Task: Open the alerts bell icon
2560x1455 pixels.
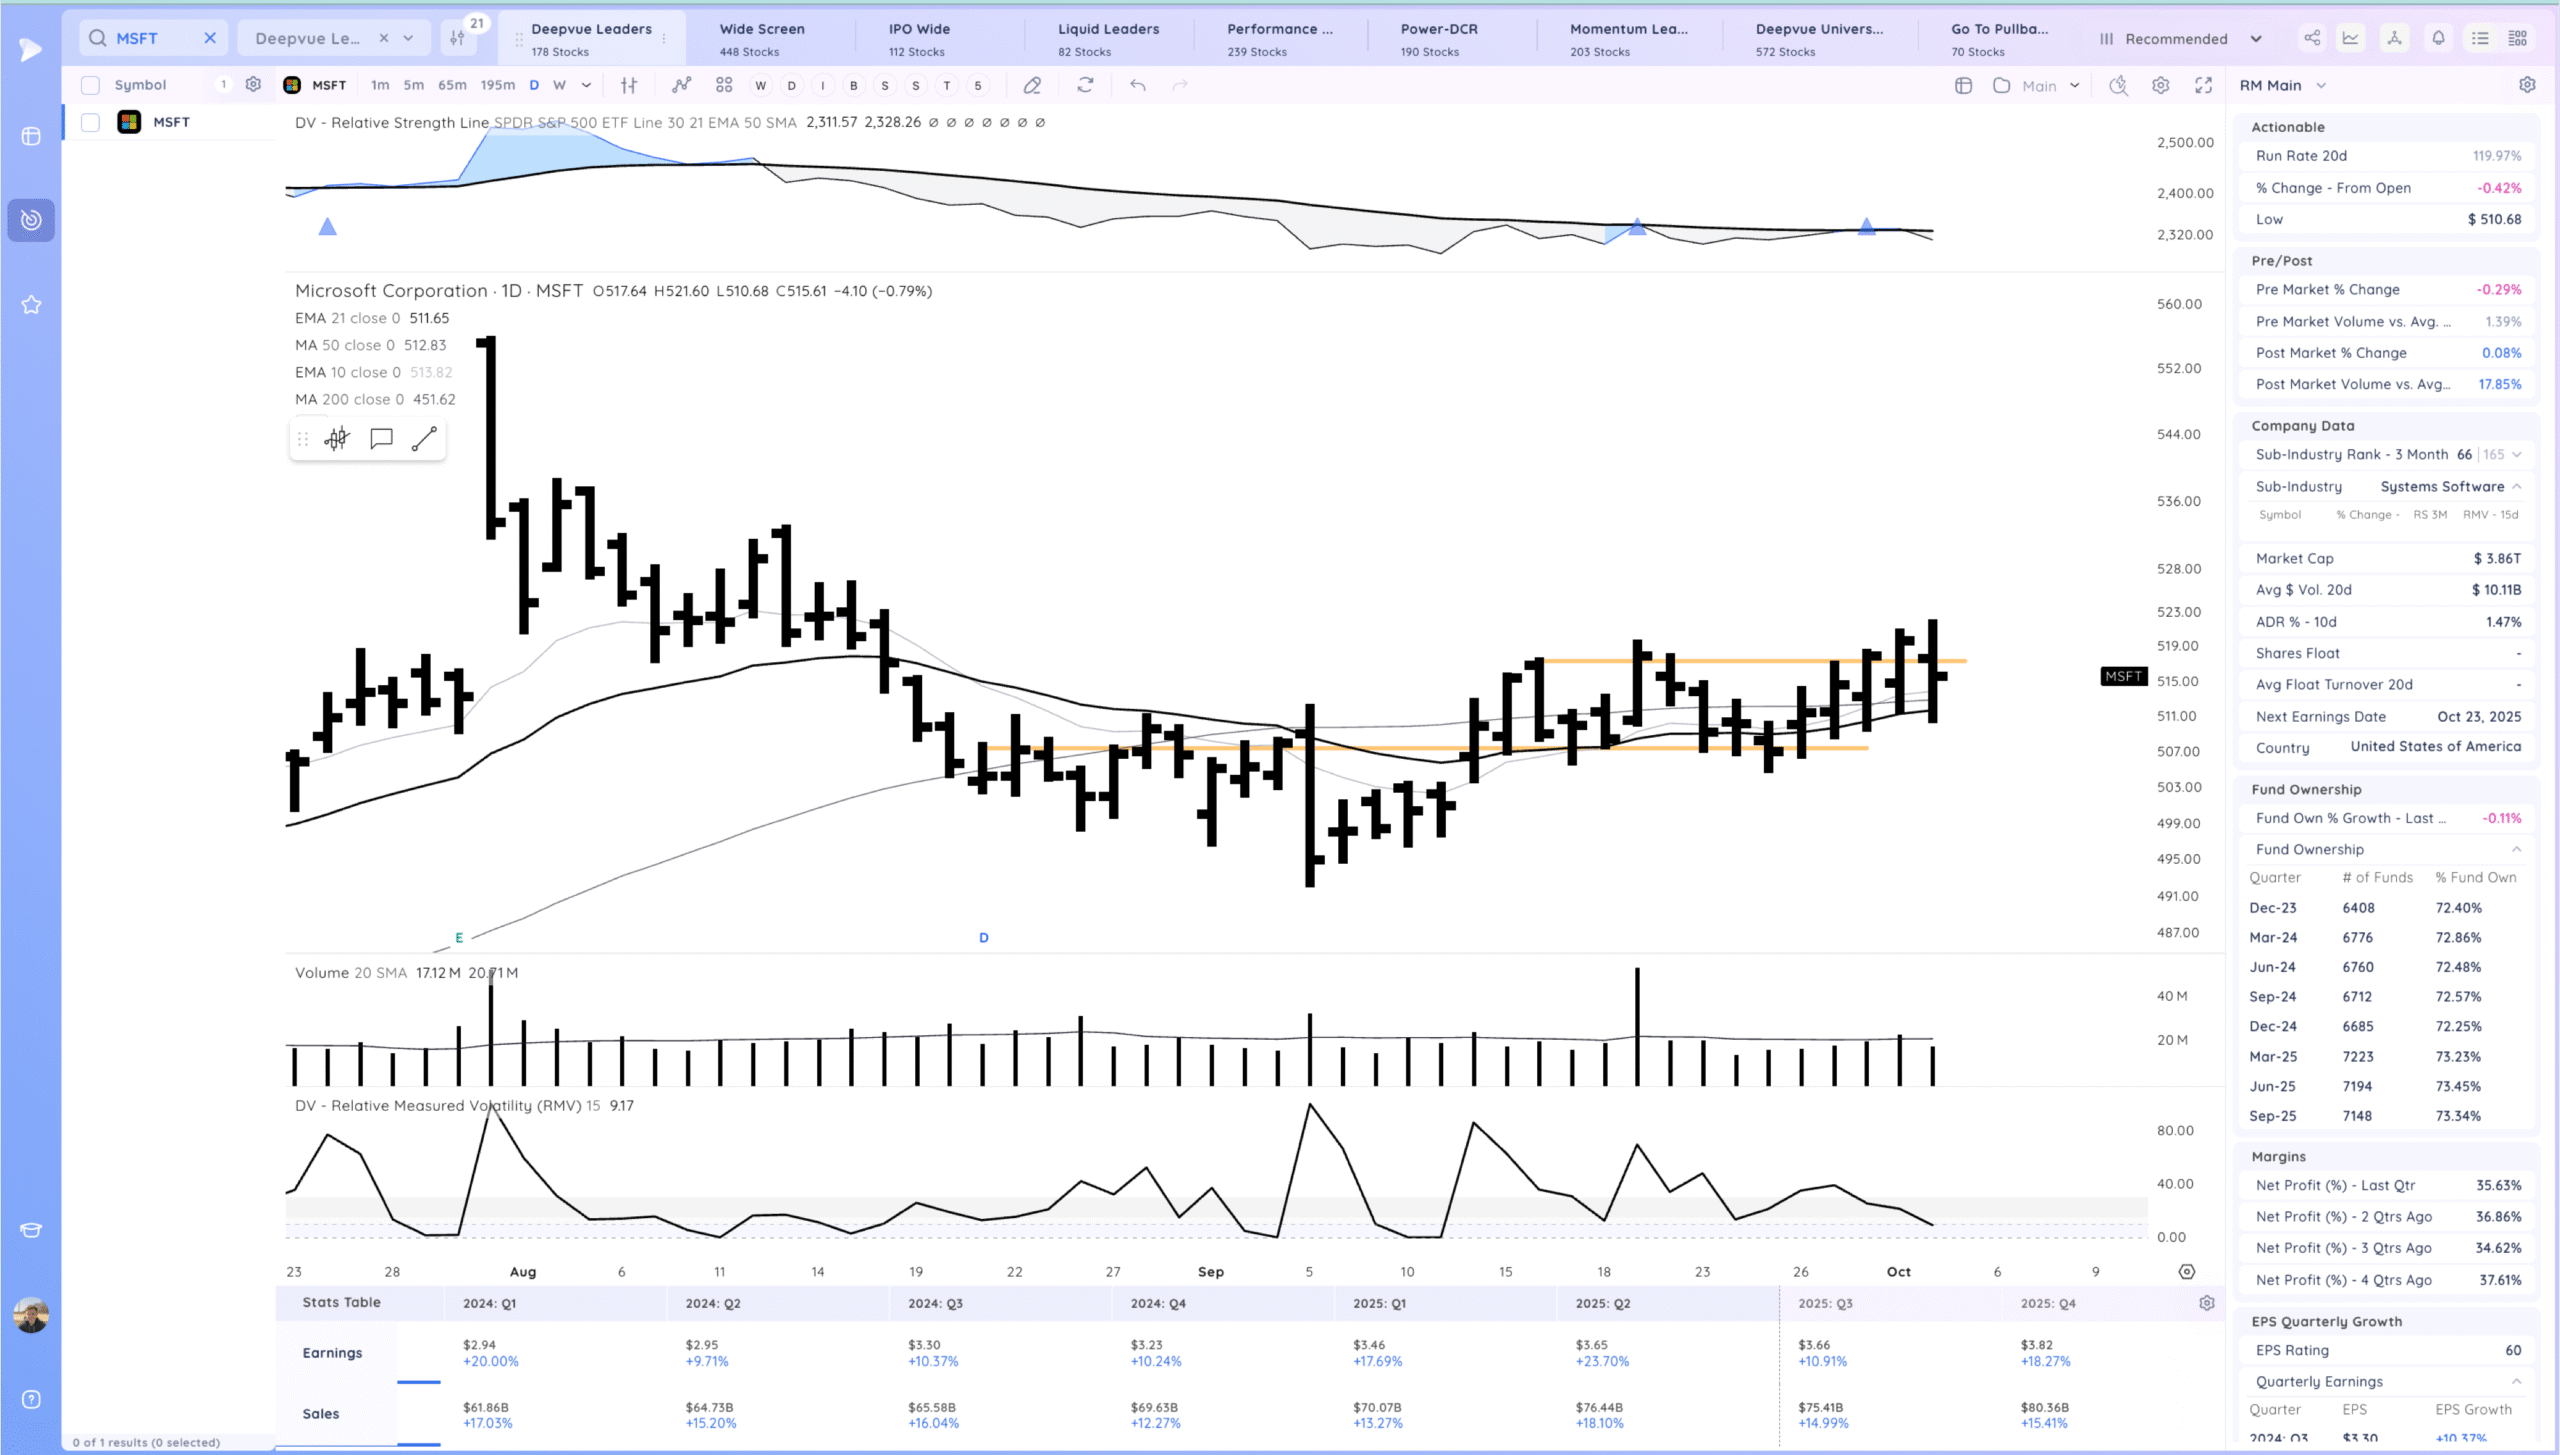Action: pyautogui.click(x=2438, y=38)
